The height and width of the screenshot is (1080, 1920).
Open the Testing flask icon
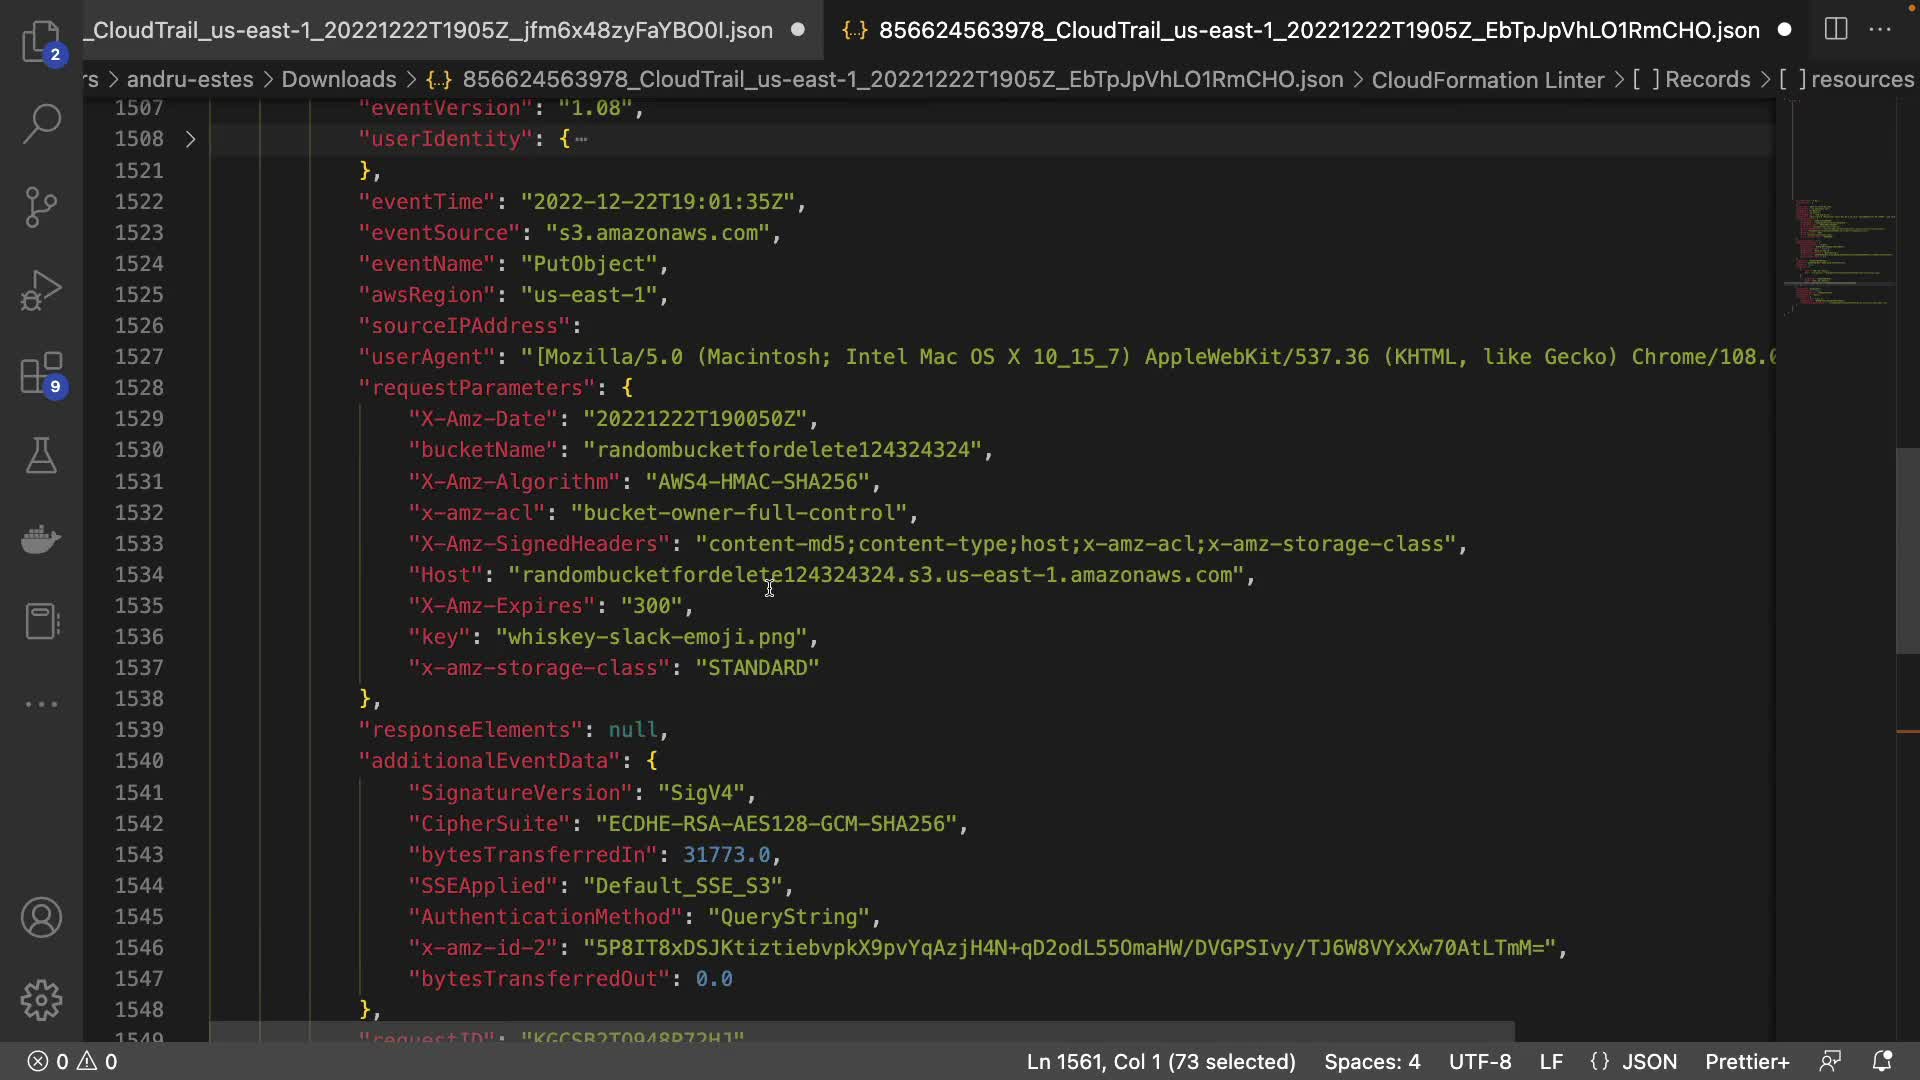[41, 456]
